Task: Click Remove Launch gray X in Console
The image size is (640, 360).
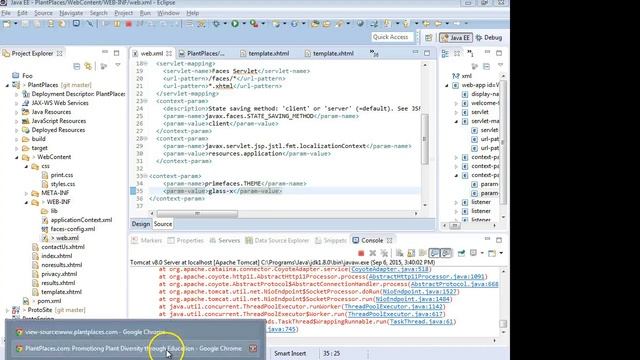Action: point(372,253)
